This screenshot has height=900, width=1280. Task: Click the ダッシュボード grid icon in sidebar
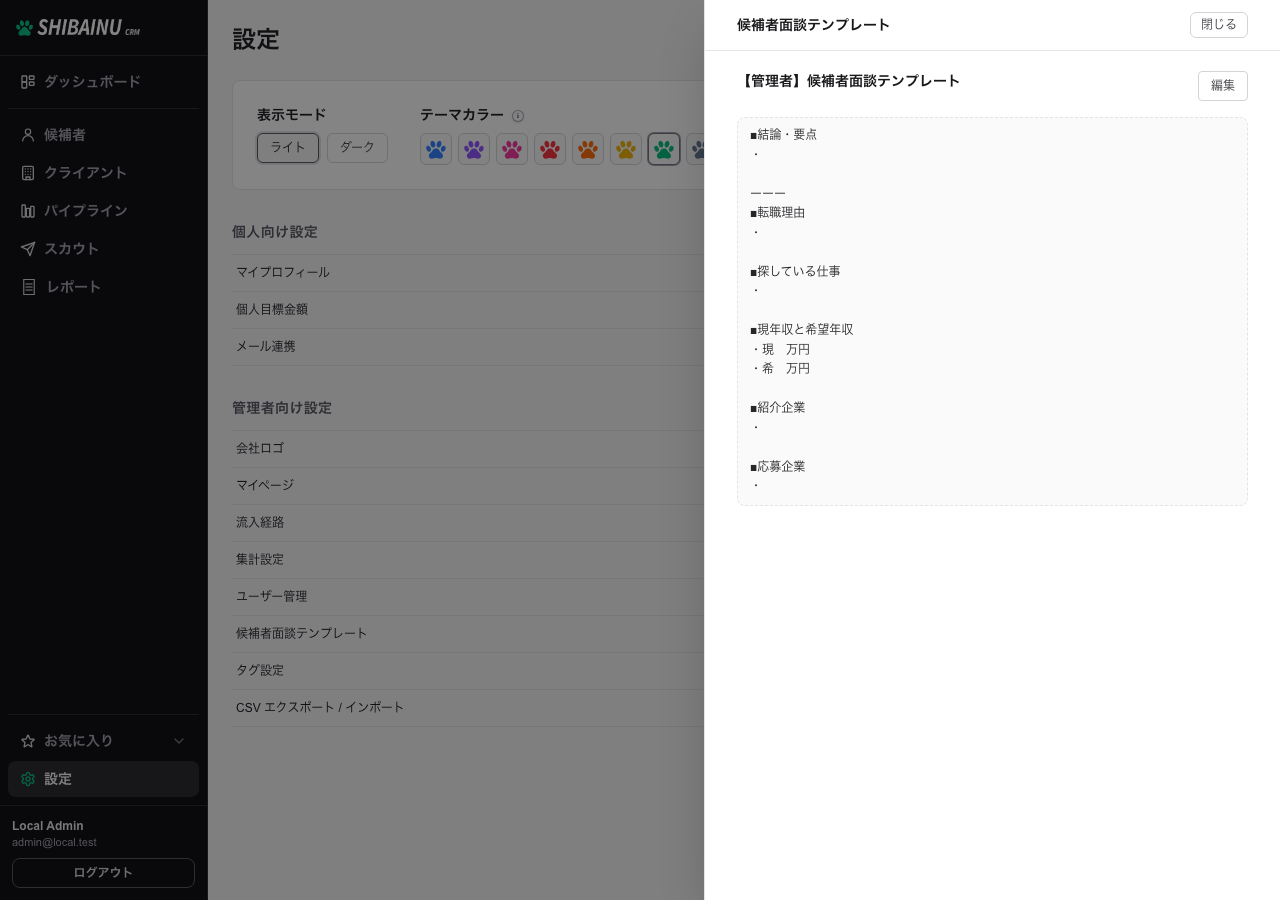pyautogui.click(x=28, y=82)
